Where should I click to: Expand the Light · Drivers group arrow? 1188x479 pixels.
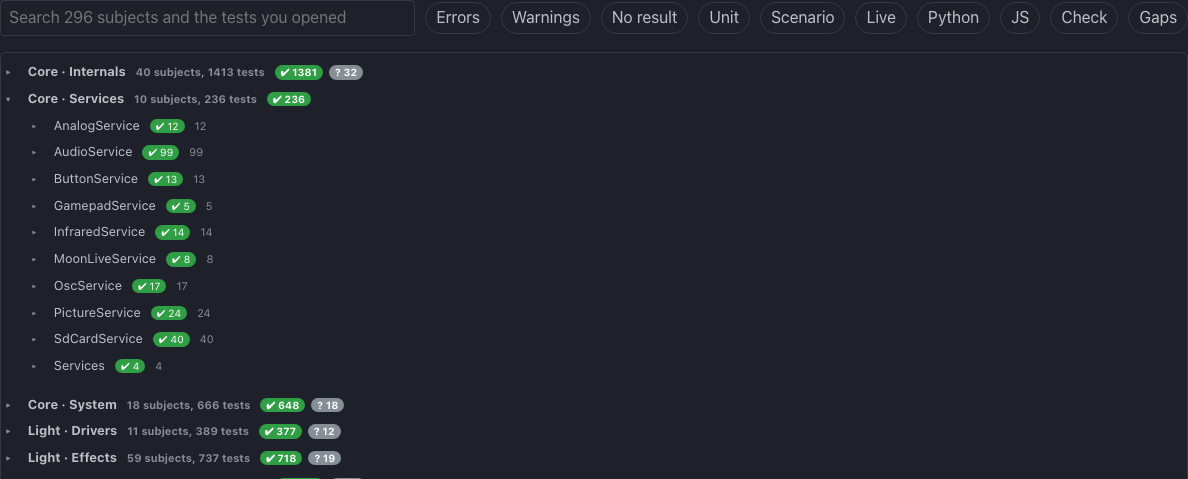coord(8,431)
